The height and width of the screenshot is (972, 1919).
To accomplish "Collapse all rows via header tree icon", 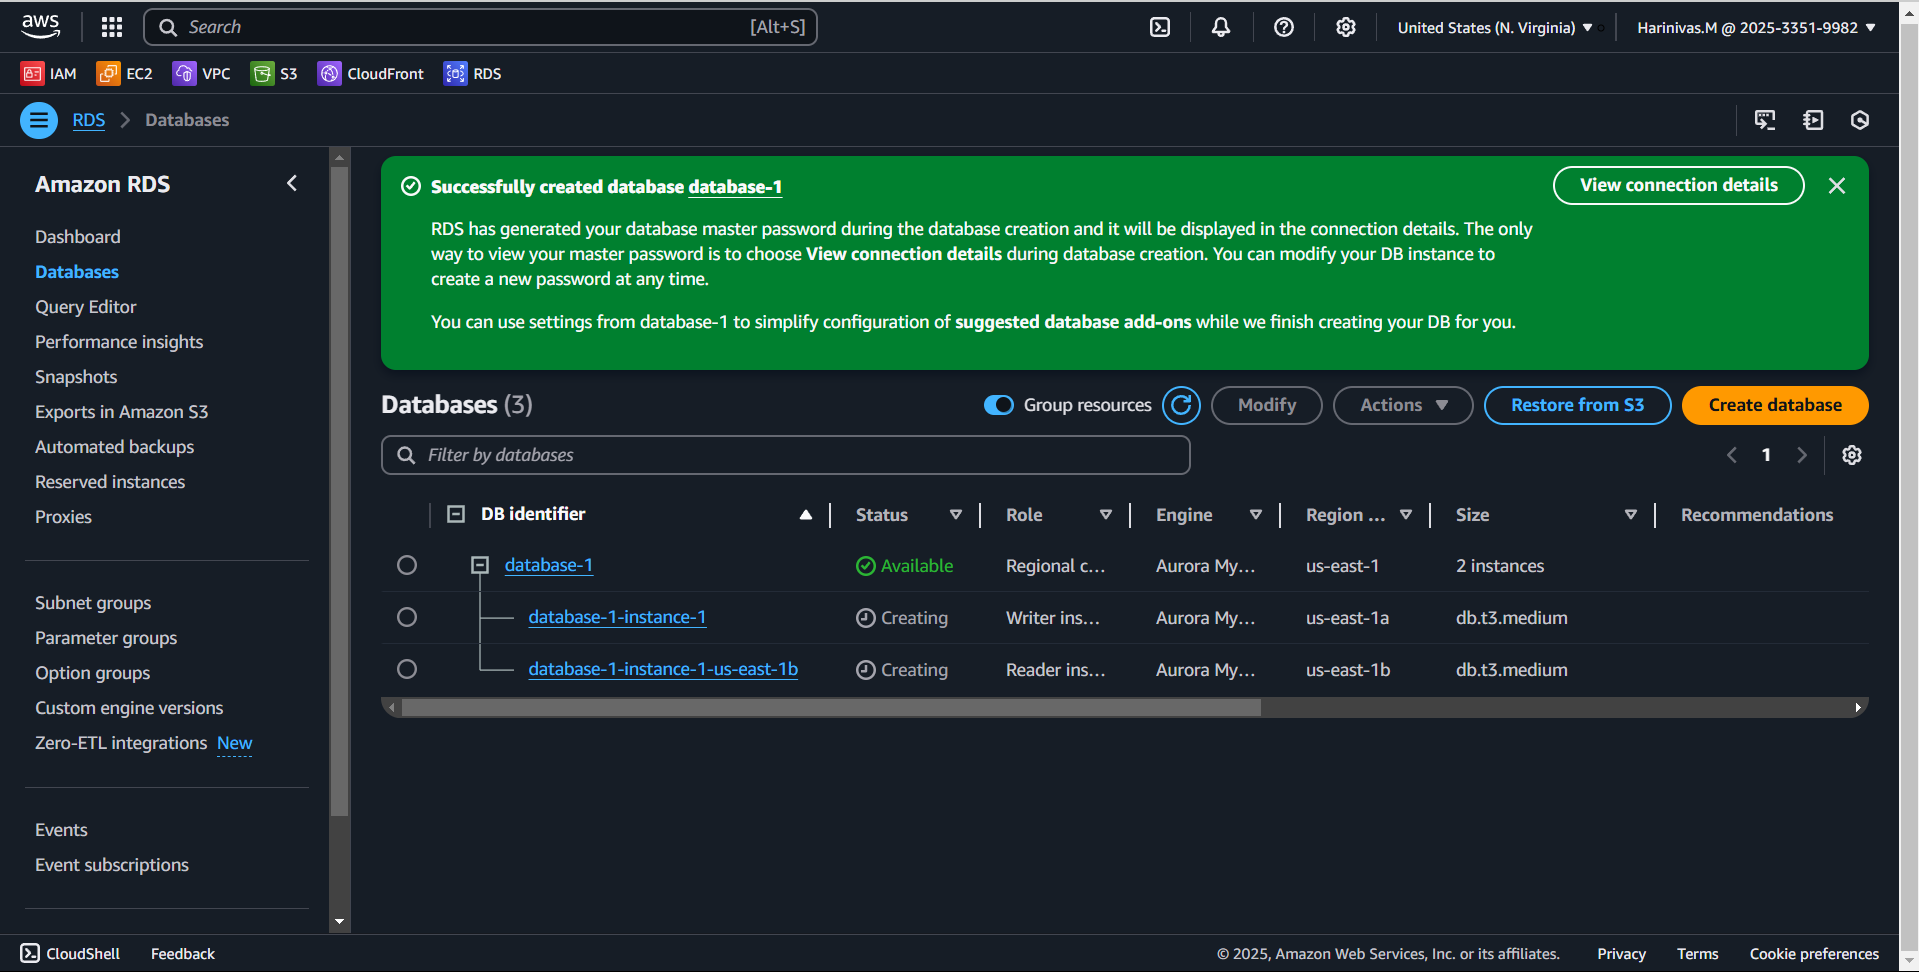I will click(x=456, y=514).
